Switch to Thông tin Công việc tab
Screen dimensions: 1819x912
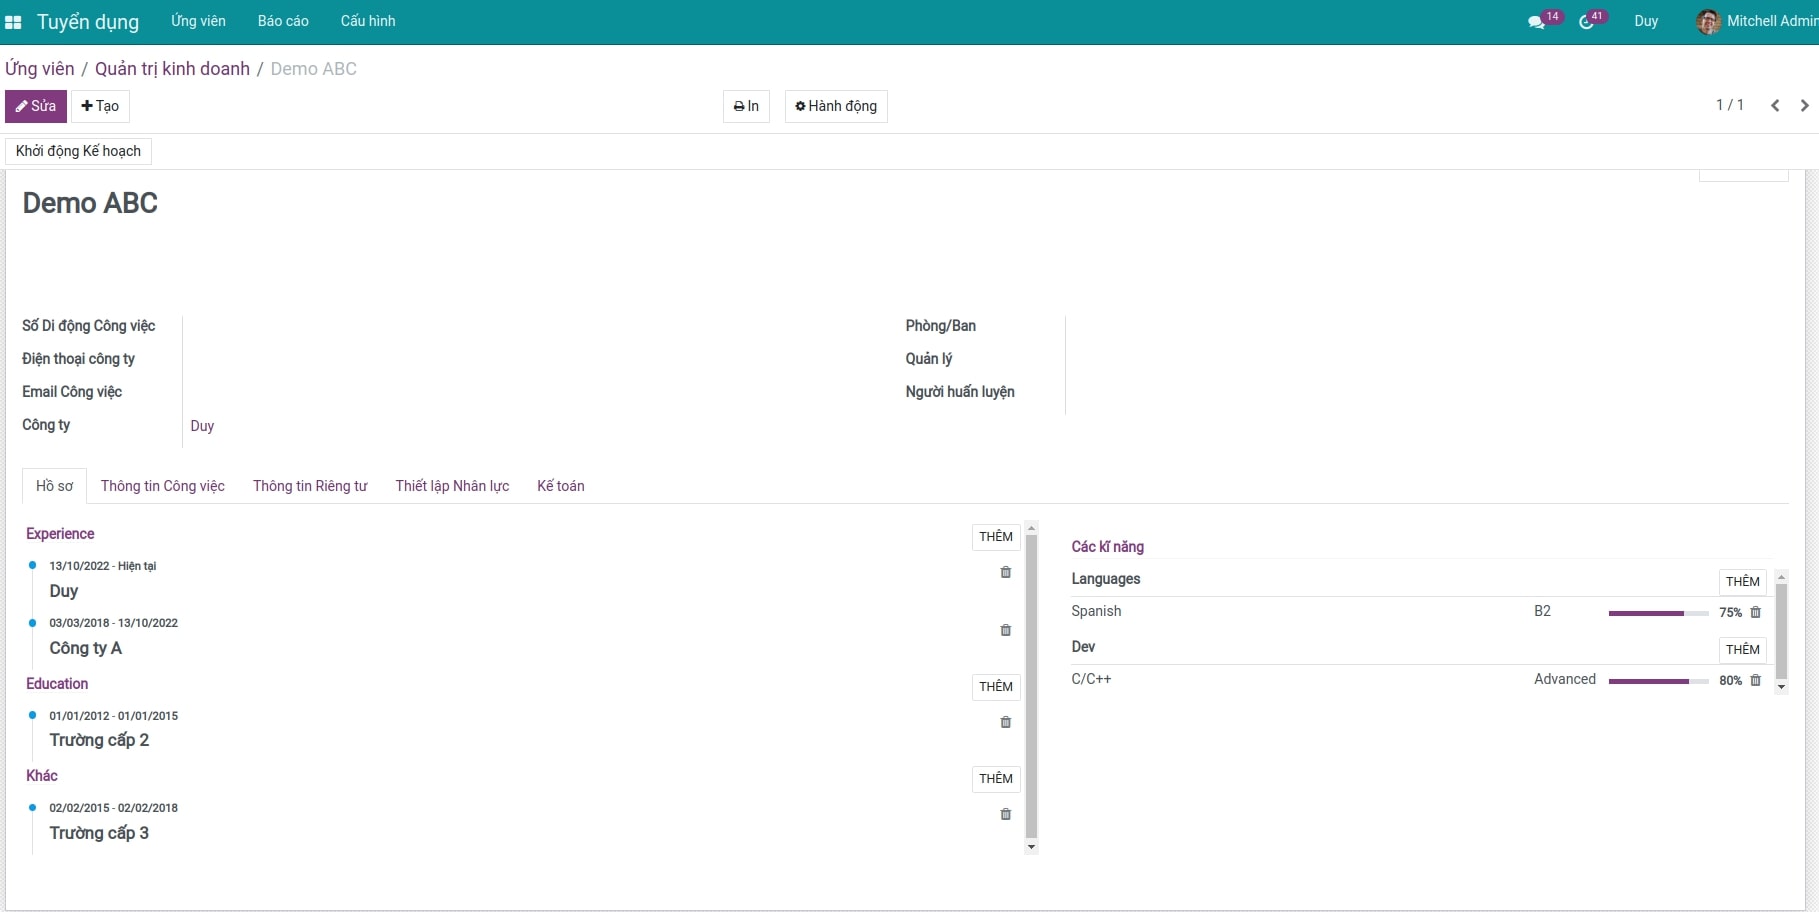point(162,486)
